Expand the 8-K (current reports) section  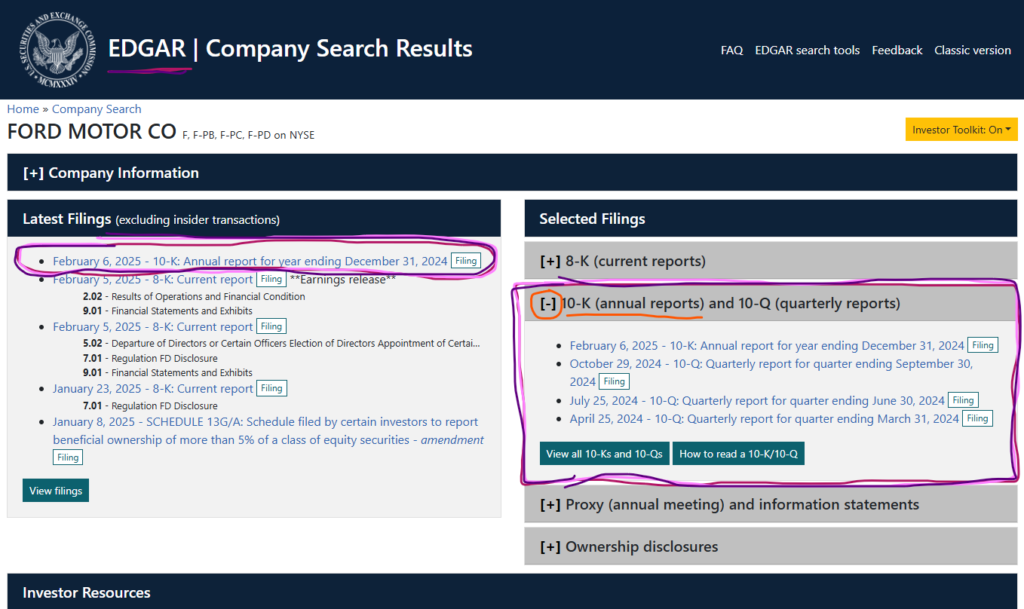pos(771,261)
